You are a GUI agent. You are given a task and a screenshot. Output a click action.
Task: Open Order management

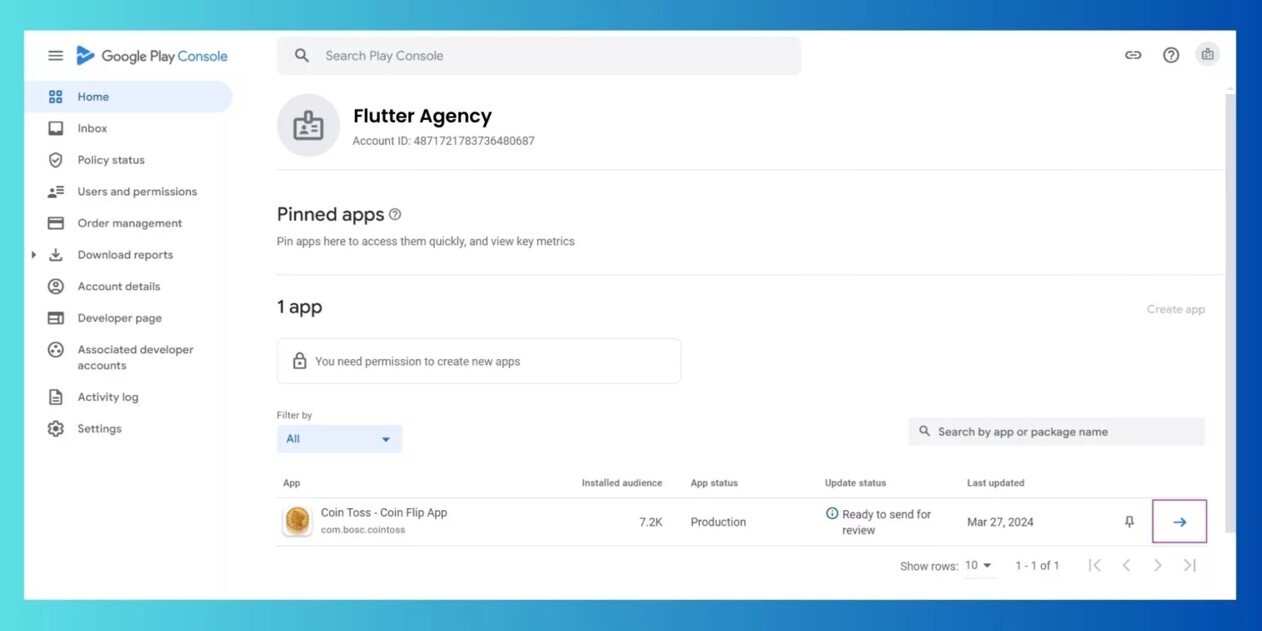[129, 223]
